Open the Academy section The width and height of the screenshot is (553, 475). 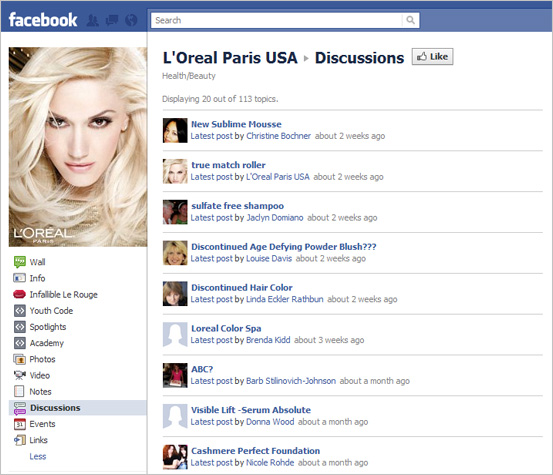[x=47, y=343]
